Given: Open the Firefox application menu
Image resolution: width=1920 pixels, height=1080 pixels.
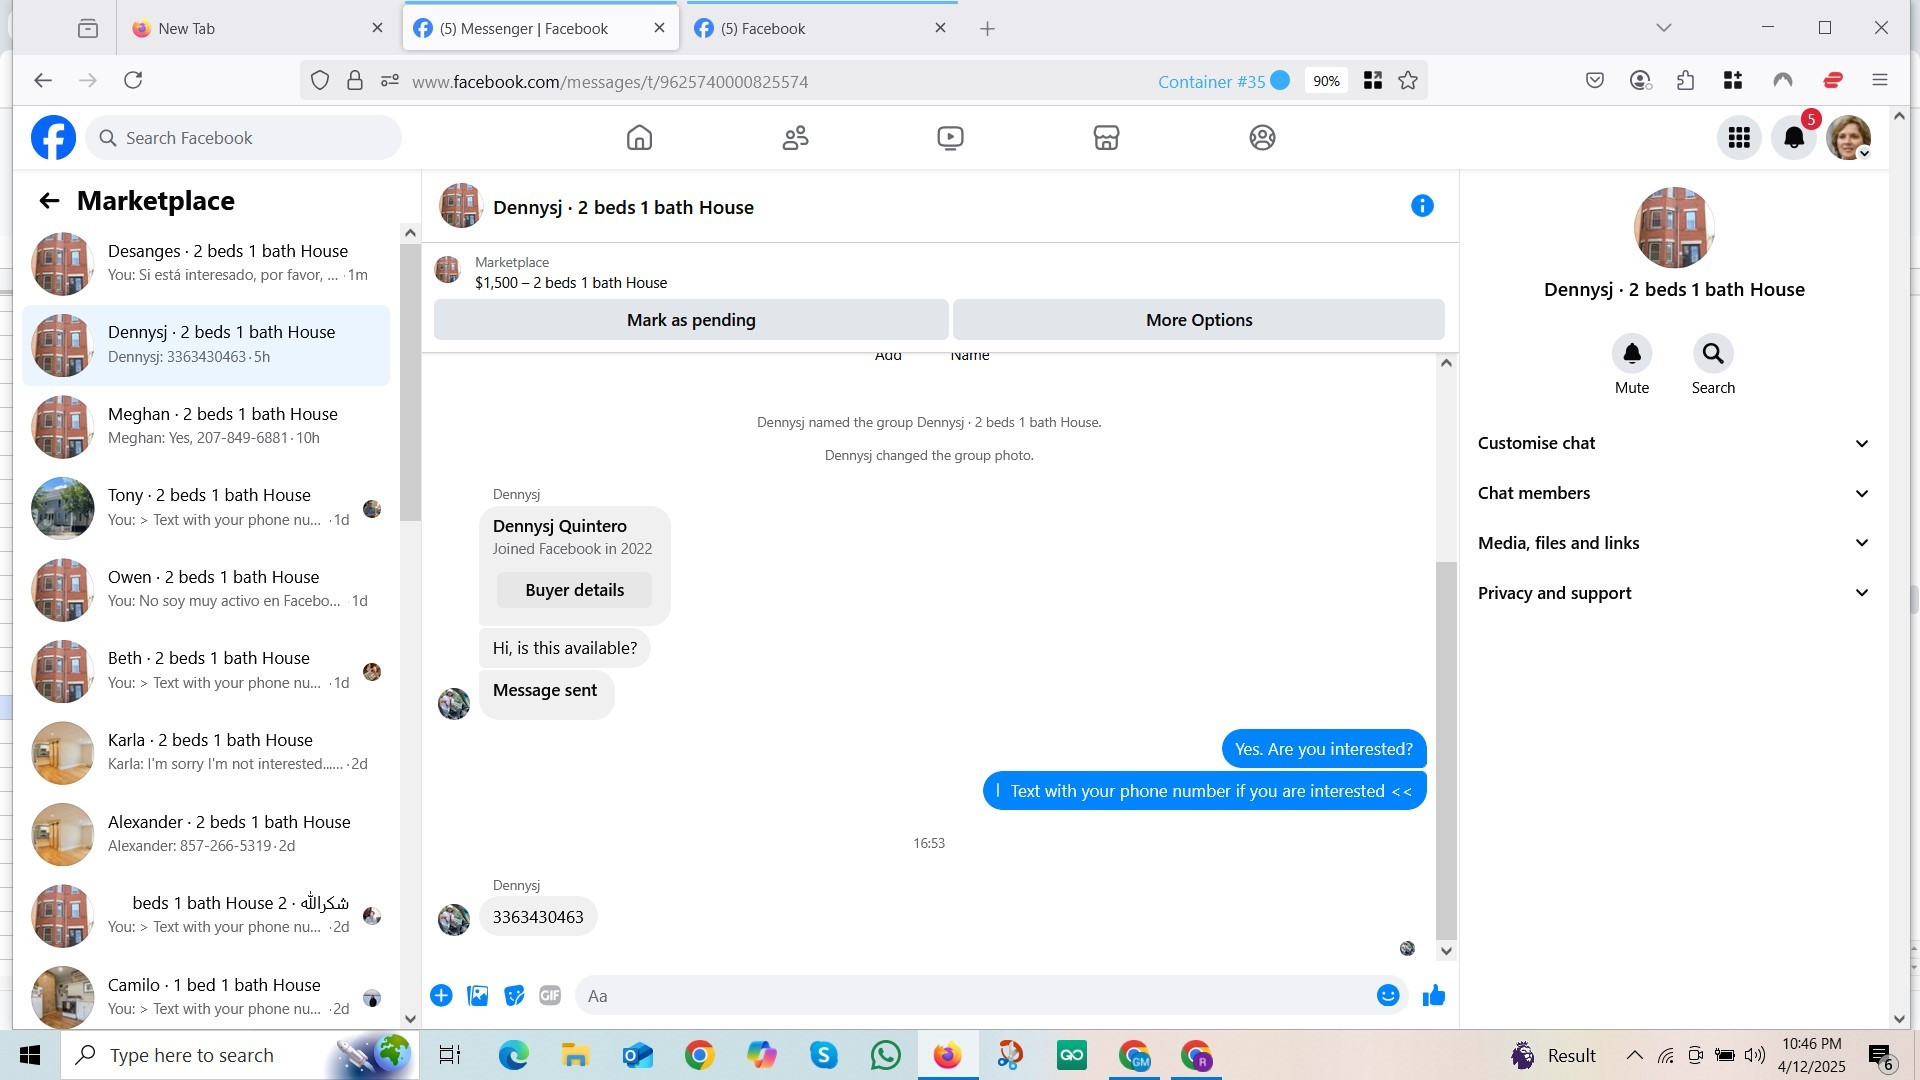Looking at the screenshot, I should [1879, 80].
